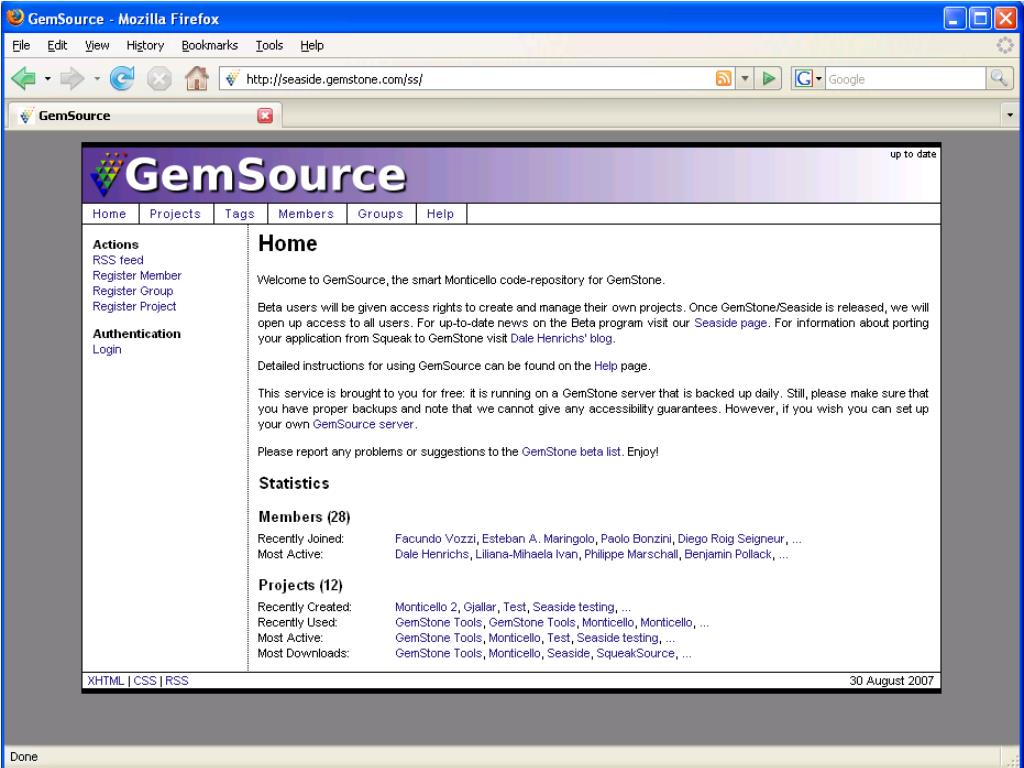
Task: Click the search magnifier icon
Action: pyautogui.click(x=999, y=78)
